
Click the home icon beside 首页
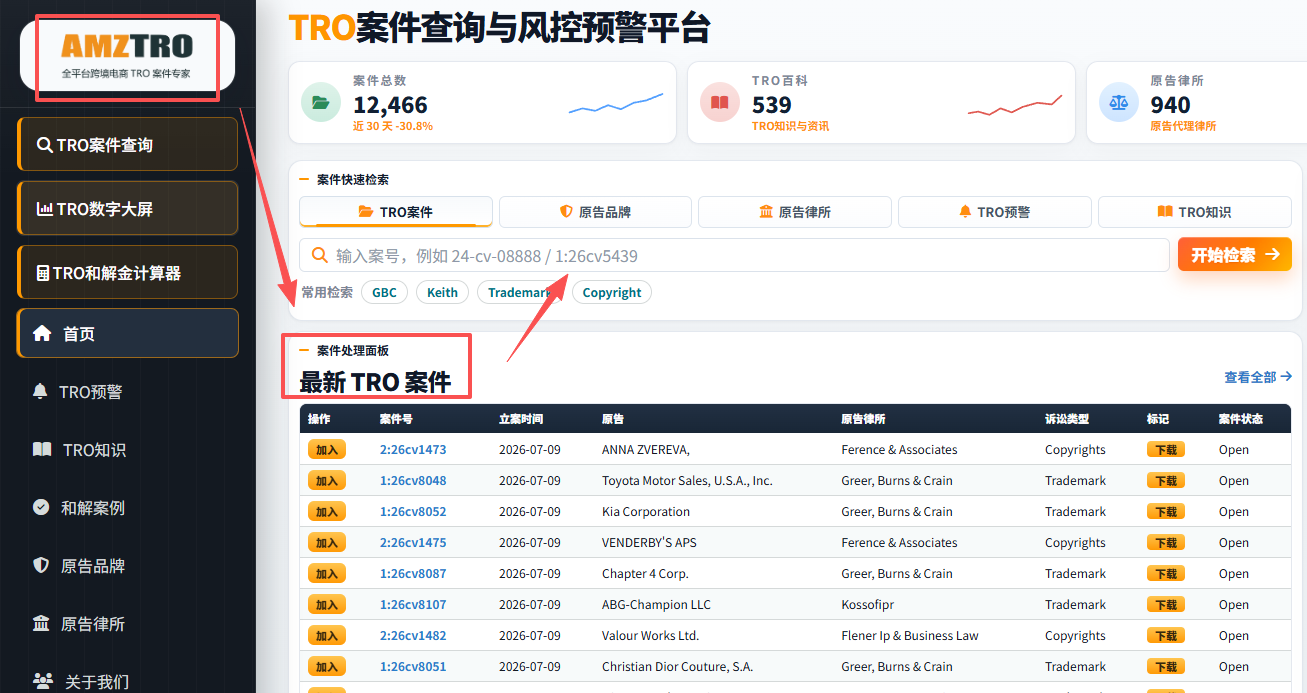coord(42,334)
